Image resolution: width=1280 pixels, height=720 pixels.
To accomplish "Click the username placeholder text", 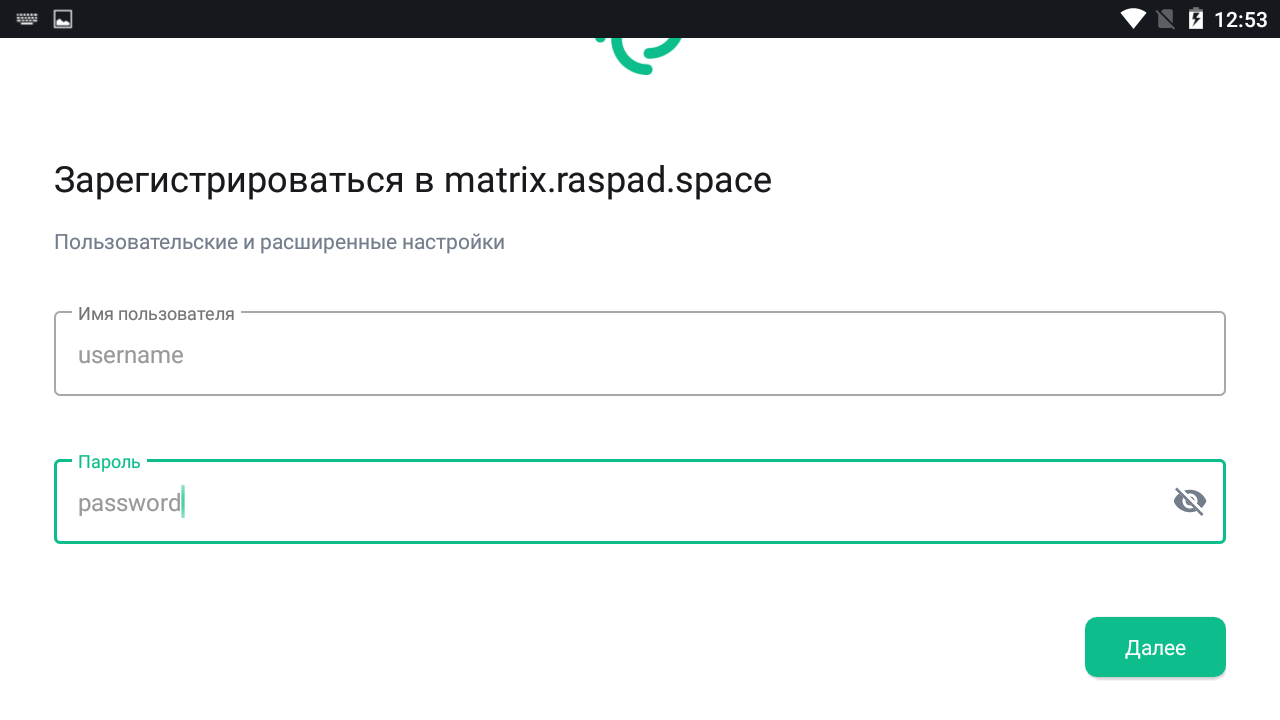I will (131, 355).
